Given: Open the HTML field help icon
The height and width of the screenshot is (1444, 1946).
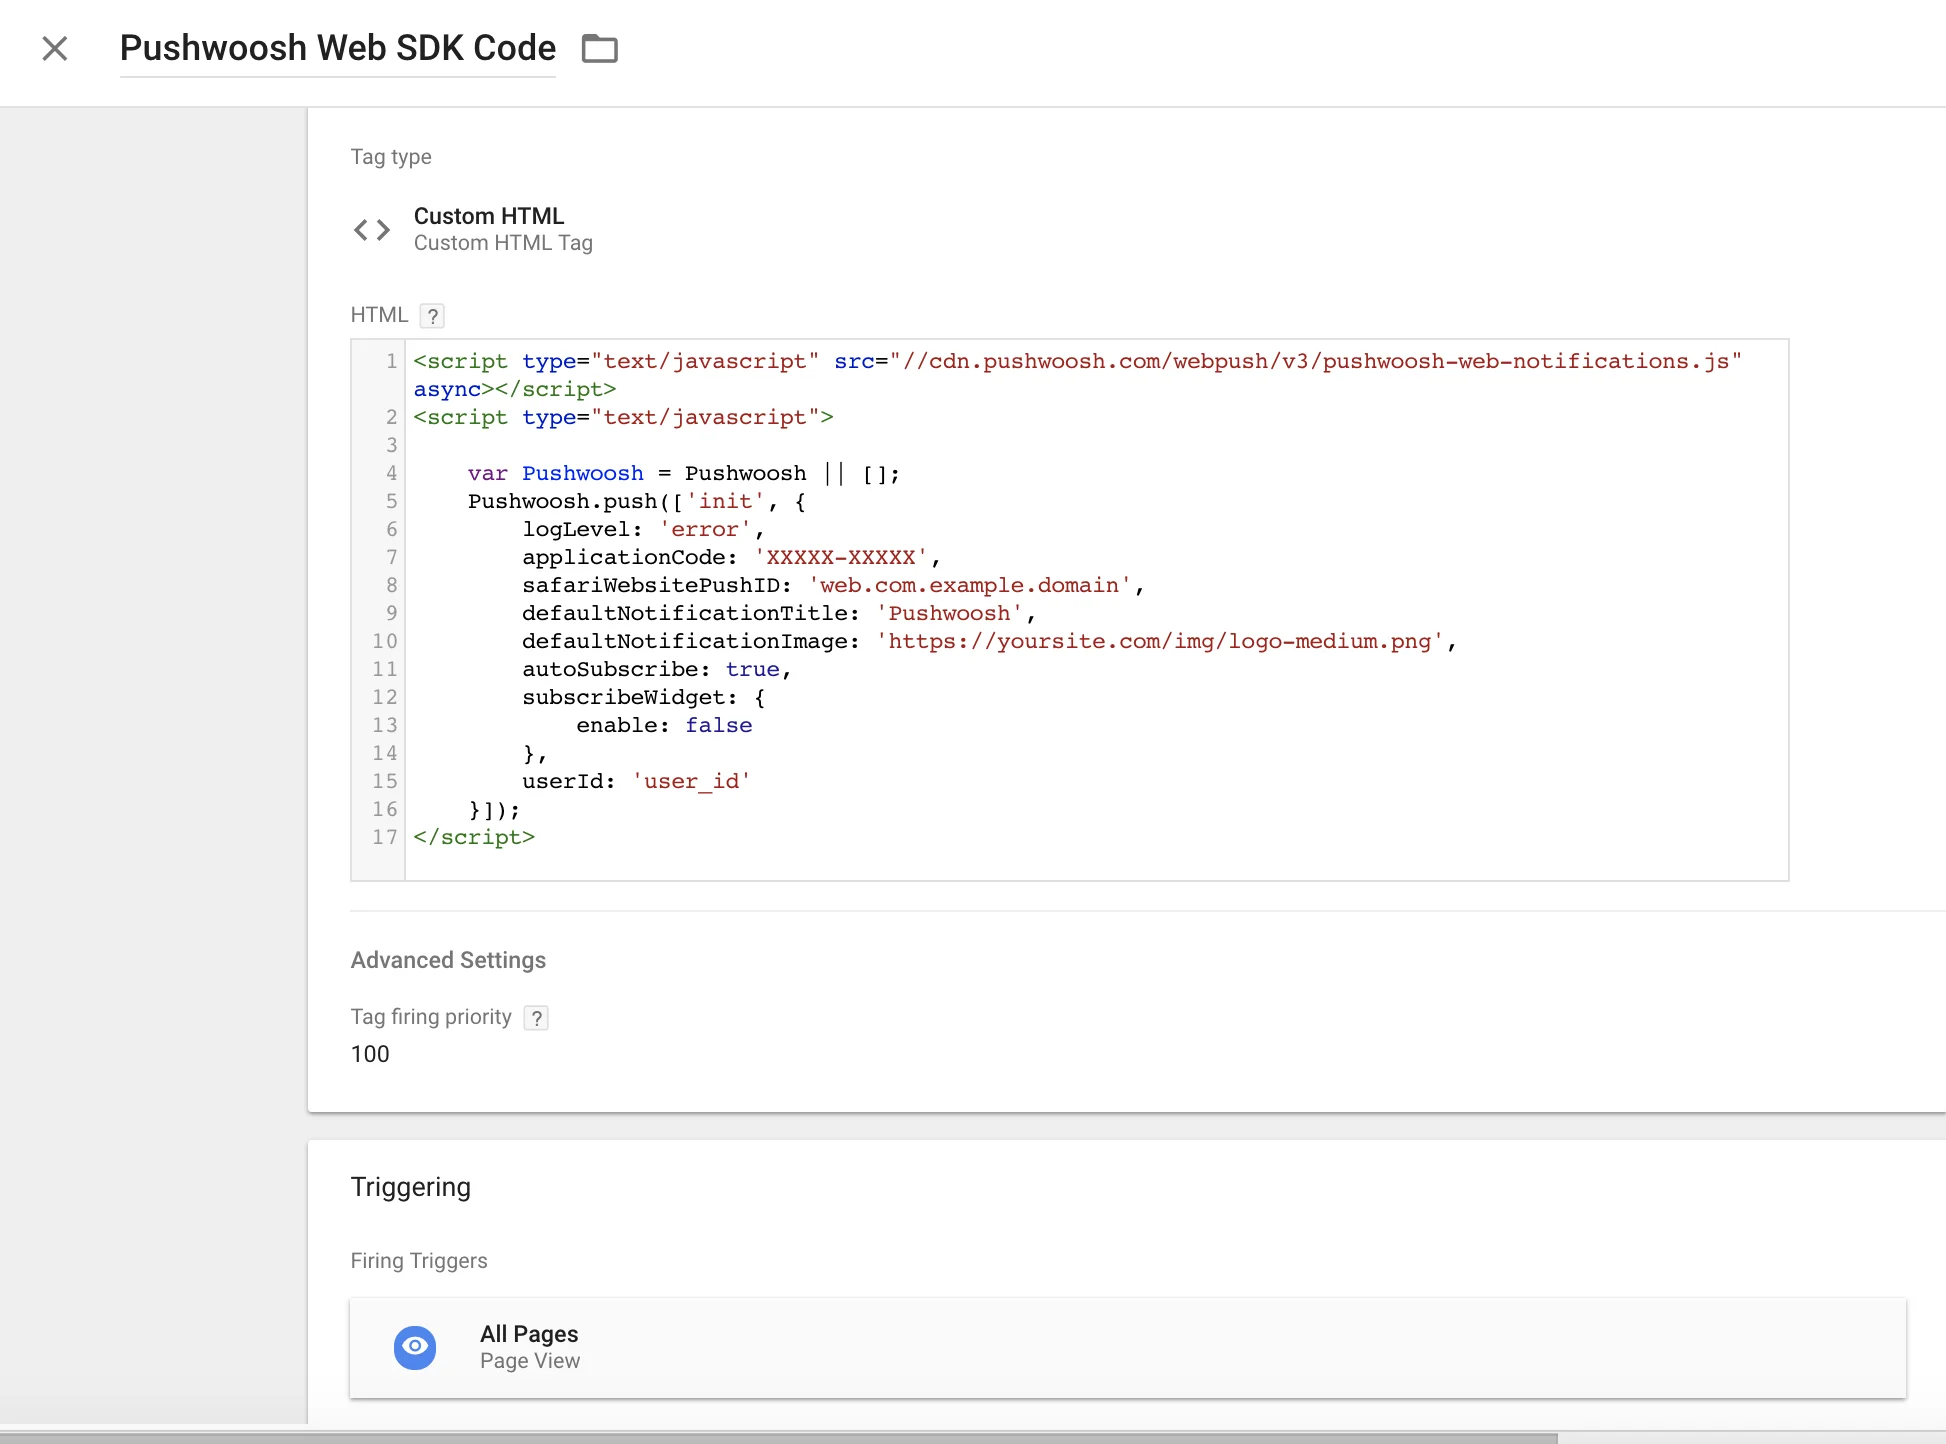Looking at the screenshot, I should (433, 316).
